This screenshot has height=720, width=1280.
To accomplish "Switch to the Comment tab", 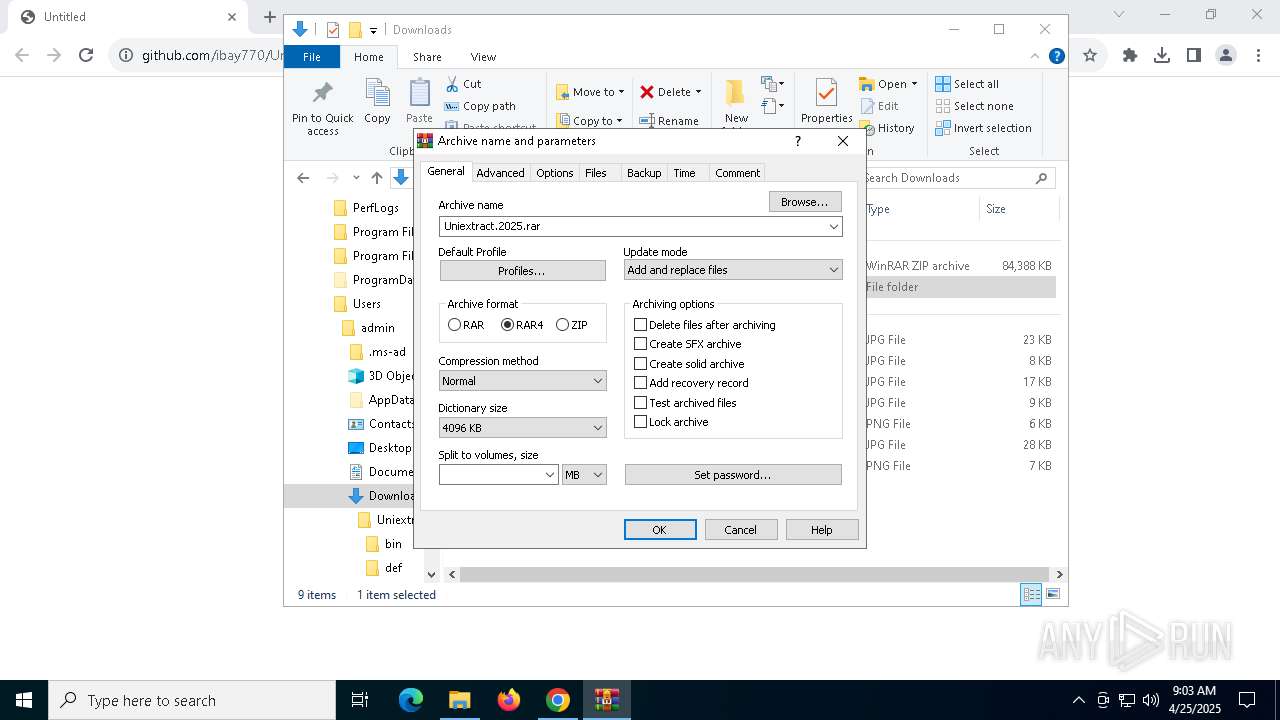I will coord(737,173).
